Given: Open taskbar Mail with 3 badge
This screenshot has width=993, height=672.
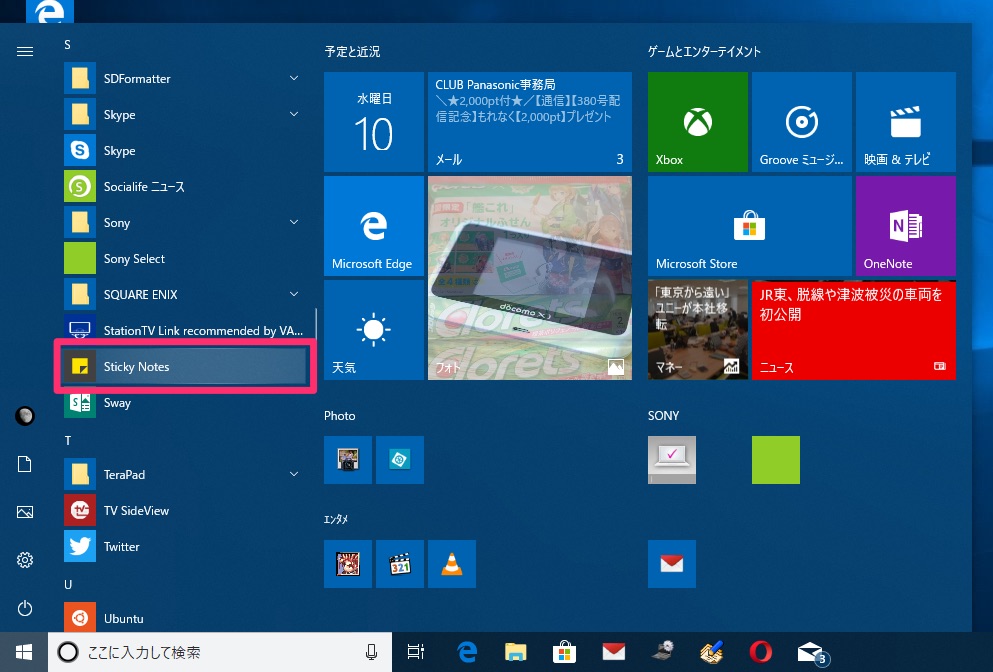Looking at the screenshot, I should tap(812, 652).
